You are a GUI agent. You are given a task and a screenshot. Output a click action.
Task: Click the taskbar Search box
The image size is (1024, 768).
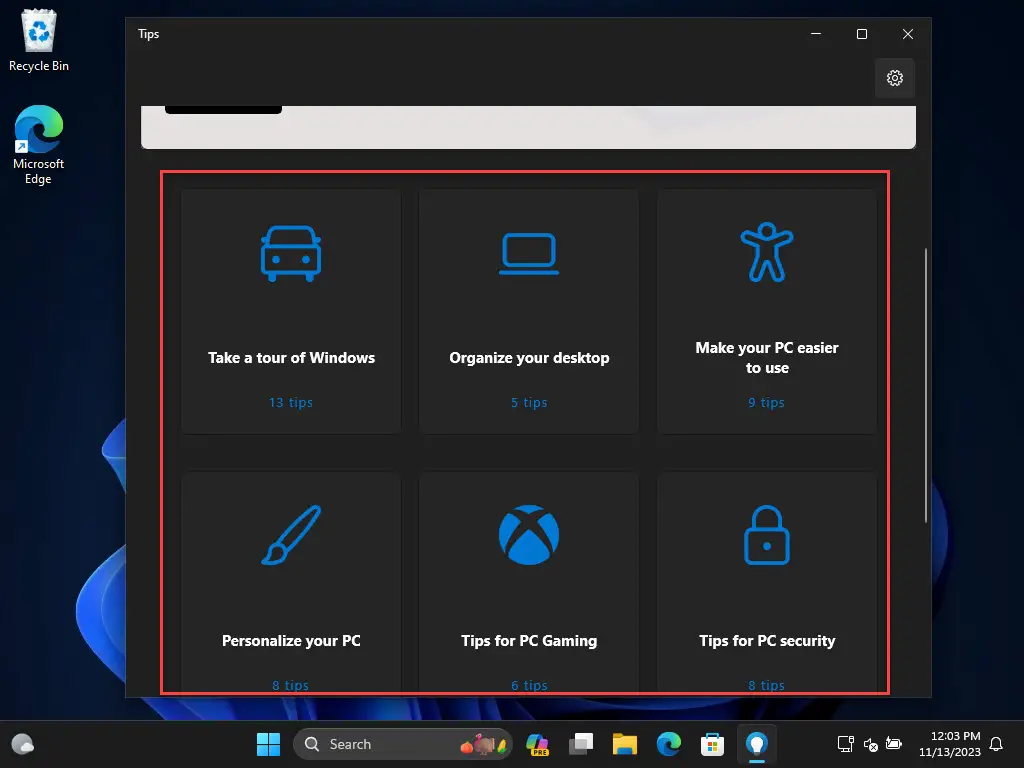pos(402,744)
